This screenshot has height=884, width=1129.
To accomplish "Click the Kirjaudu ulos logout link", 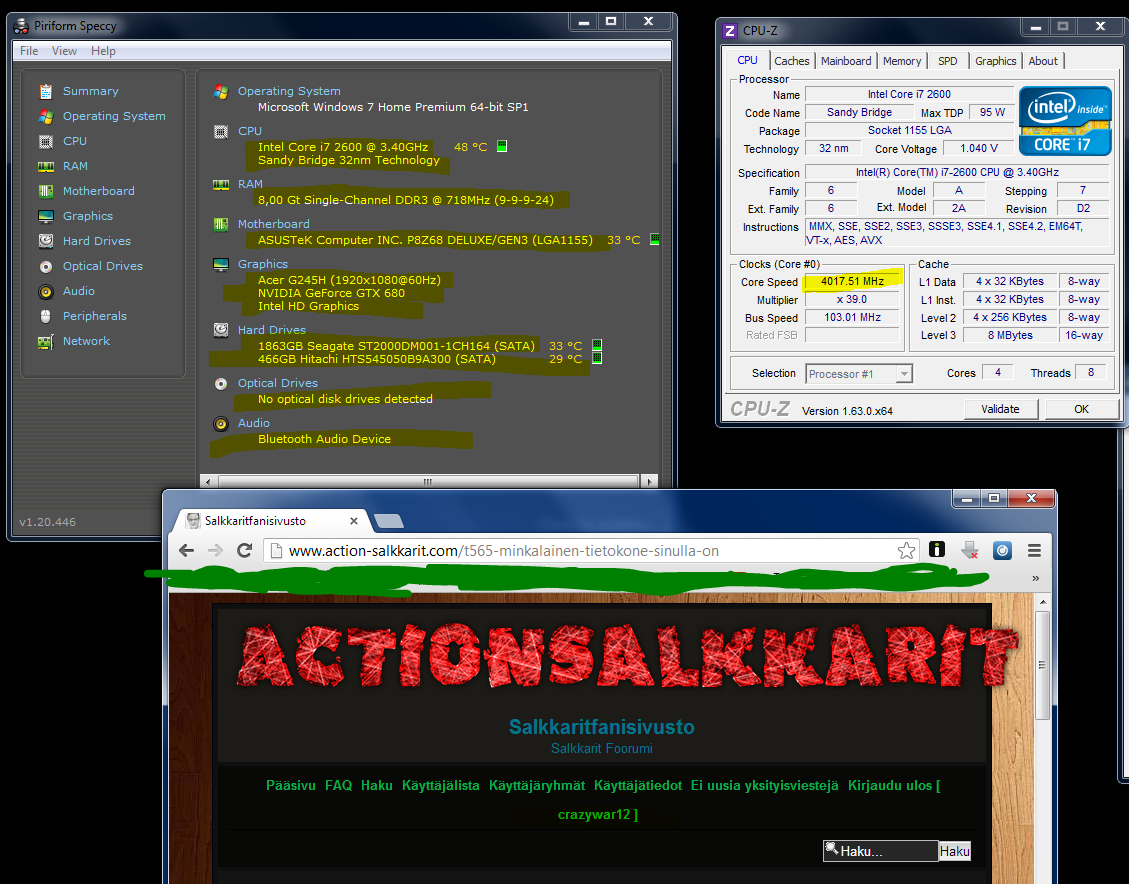I will point(890,785).
